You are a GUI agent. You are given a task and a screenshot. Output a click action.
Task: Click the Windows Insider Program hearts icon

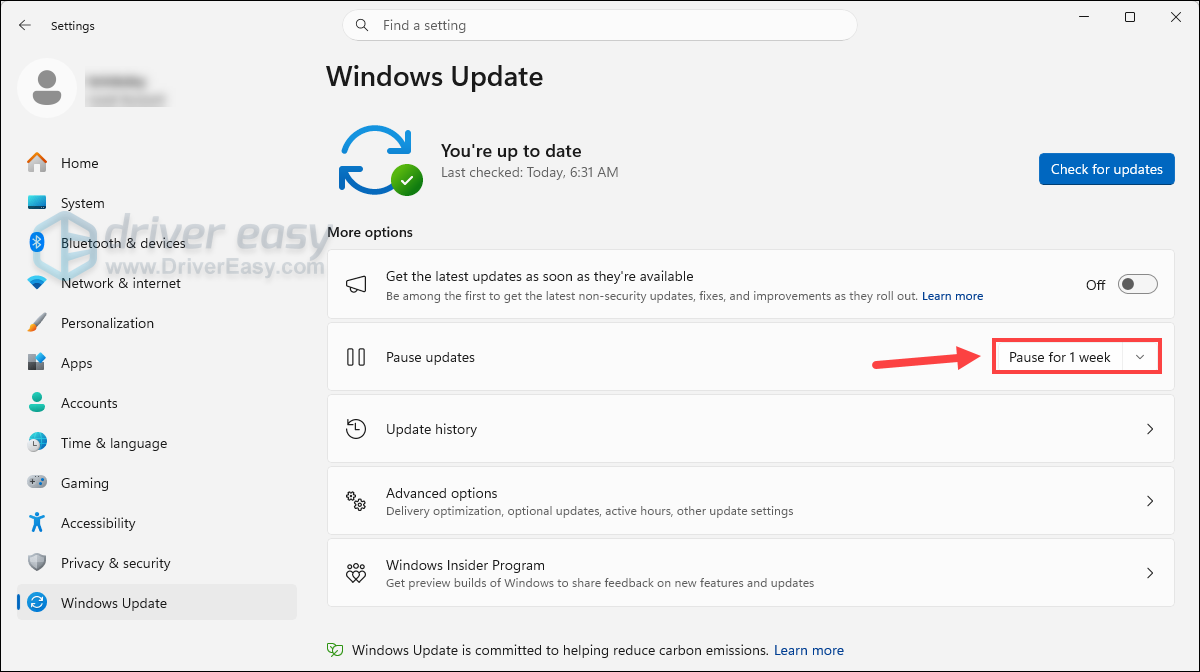coord(356,573)
